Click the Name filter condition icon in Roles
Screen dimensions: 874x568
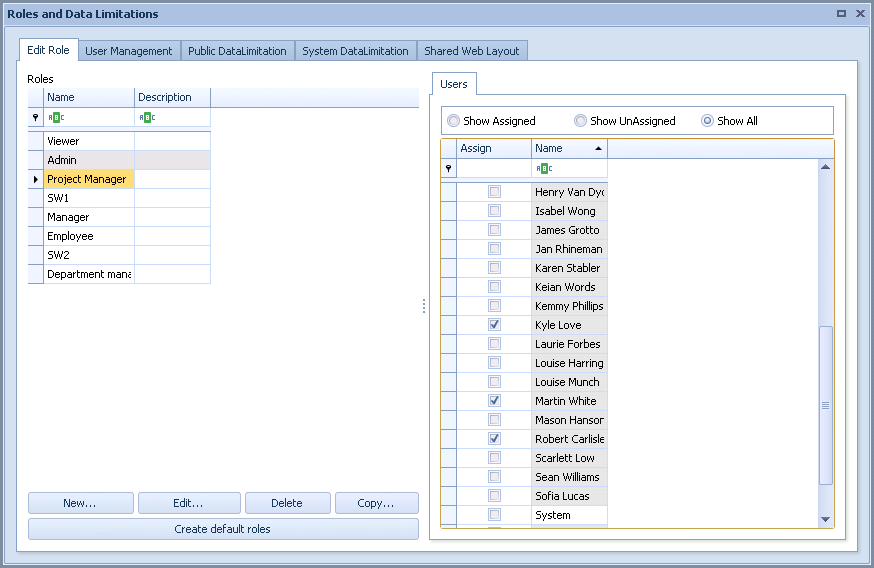tap(54, 117)
